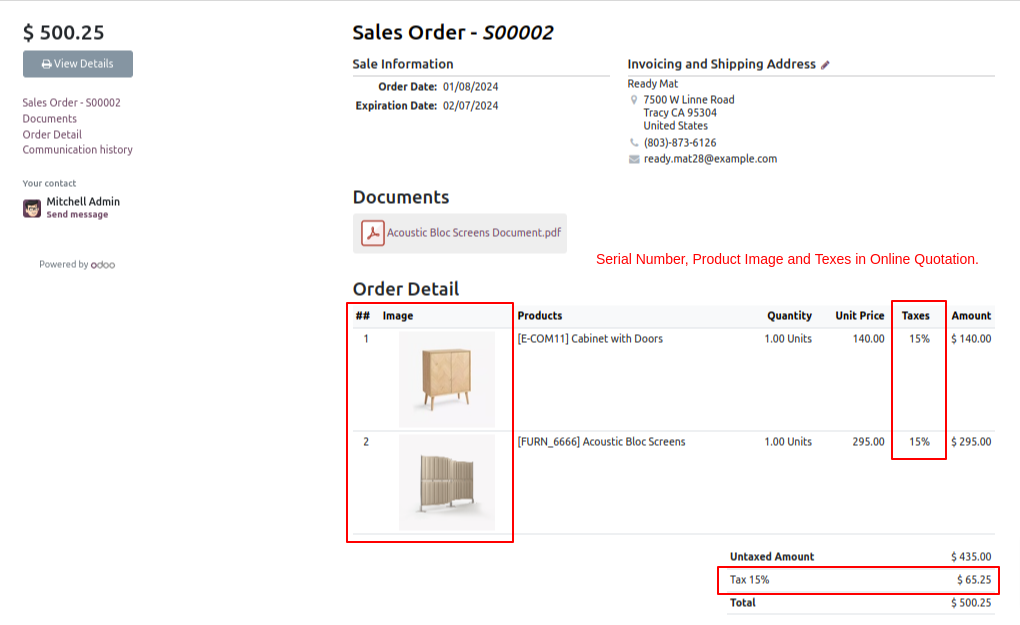
Task: Open Communication history sidebar link
Action: [77, 150]
